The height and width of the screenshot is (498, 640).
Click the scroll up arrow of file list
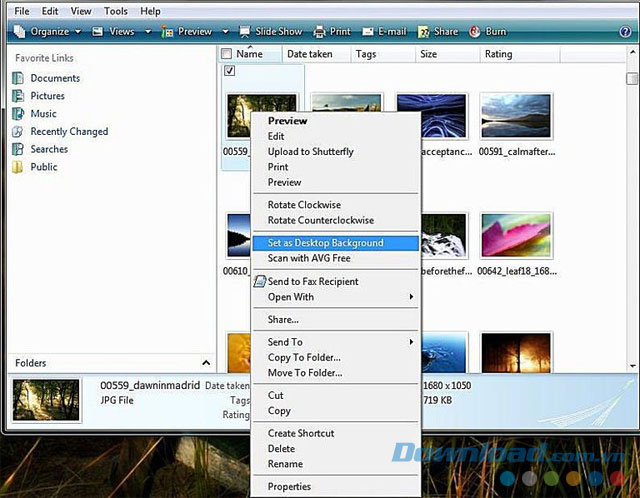click(632, 52)
